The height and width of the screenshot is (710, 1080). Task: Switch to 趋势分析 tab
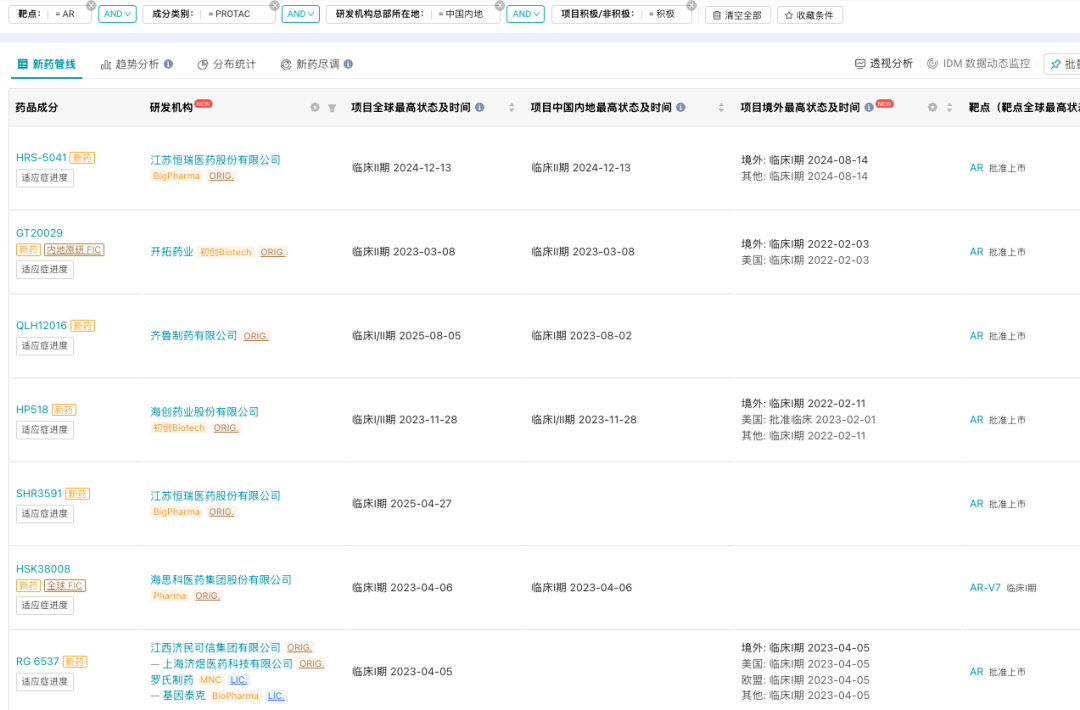tap(136, 64)
